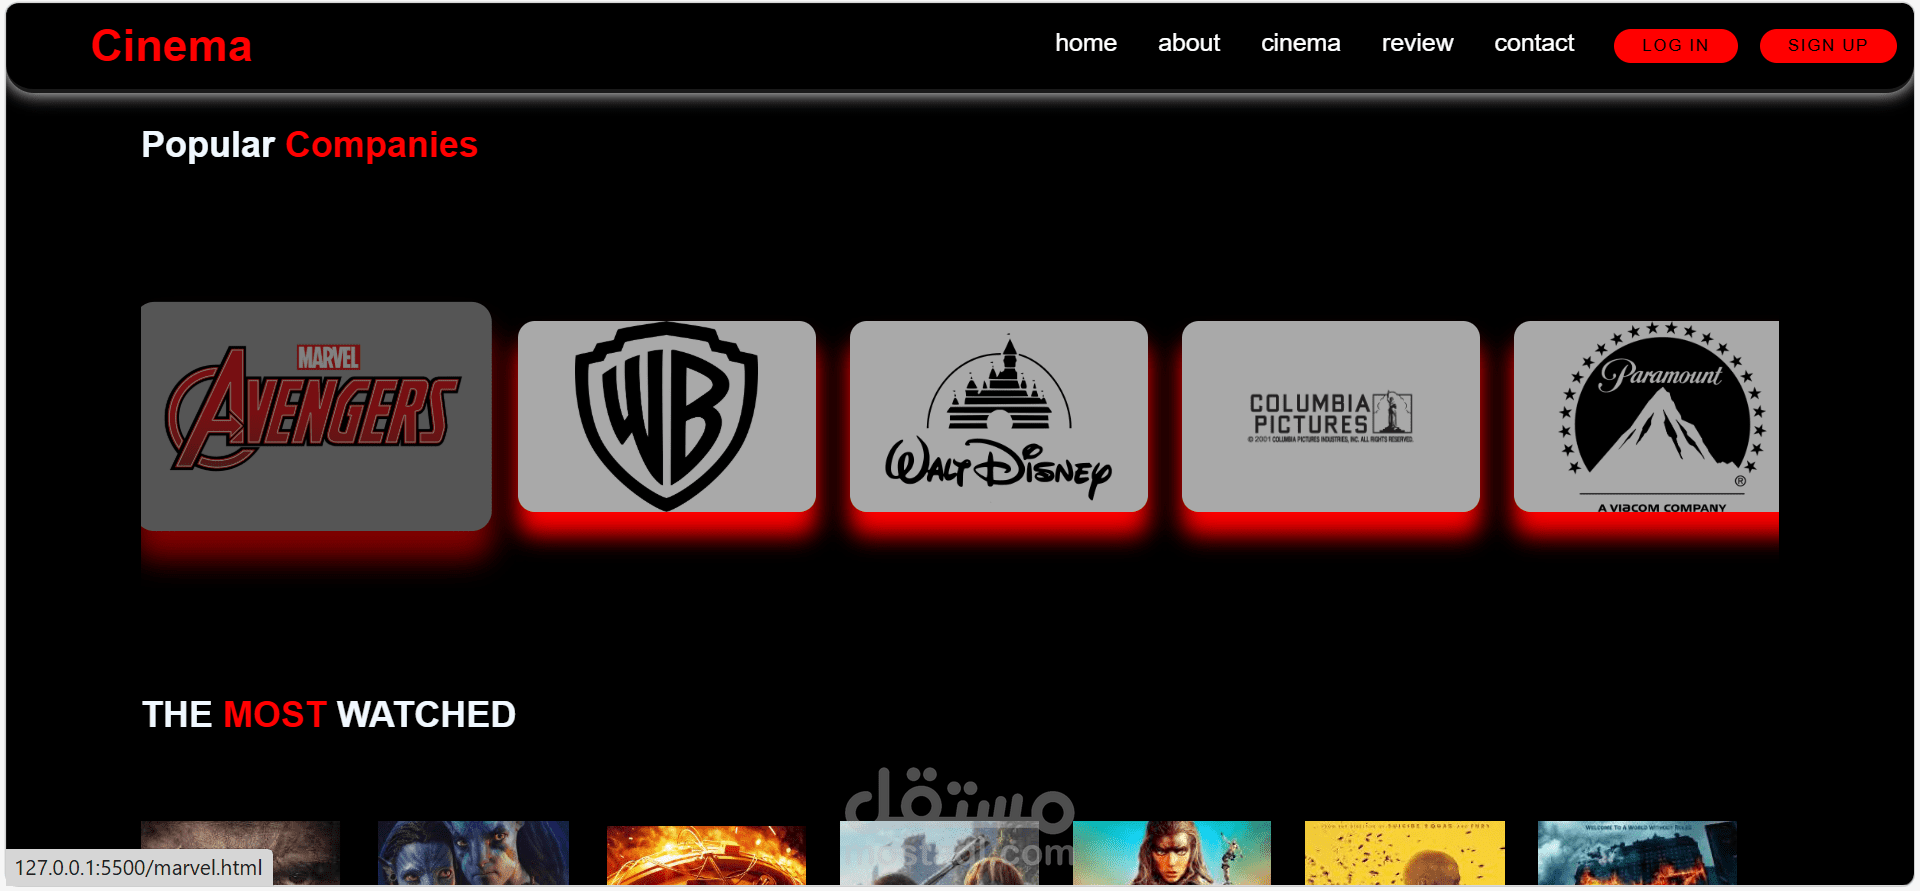Click THE MOST WATCHED heading
The height and width of the screenshot is (891, 1920).
pyautogui.click(x=329, y=715)
